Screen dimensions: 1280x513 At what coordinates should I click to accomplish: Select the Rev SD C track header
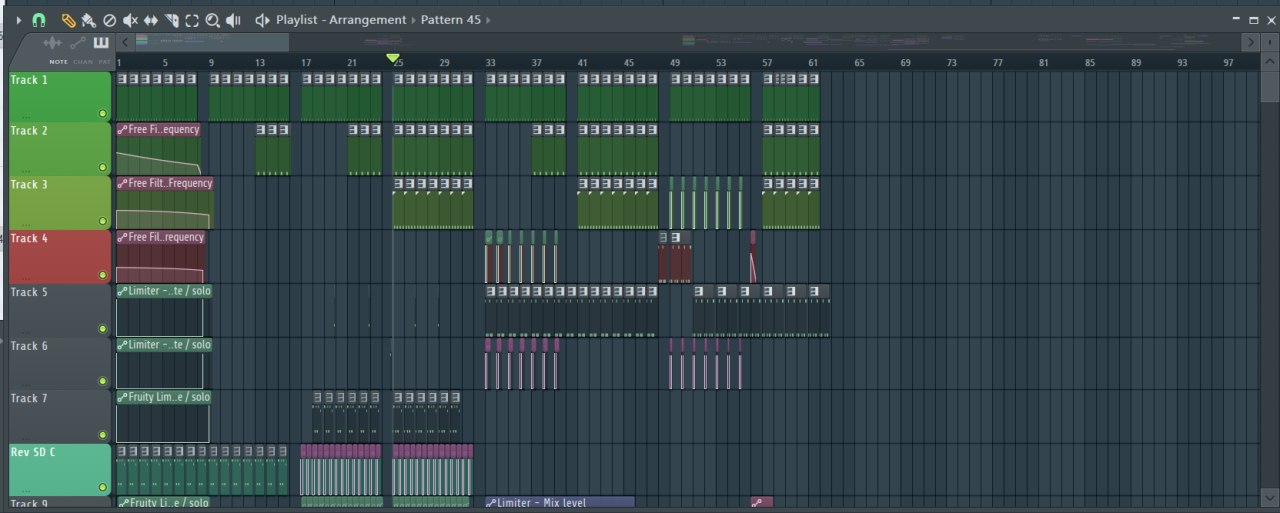click(59, 470)
